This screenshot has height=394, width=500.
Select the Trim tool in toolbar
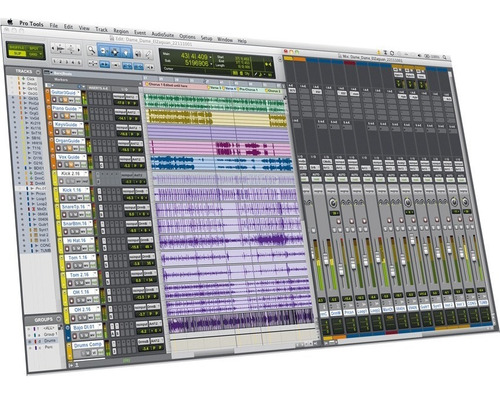[103, 51]
